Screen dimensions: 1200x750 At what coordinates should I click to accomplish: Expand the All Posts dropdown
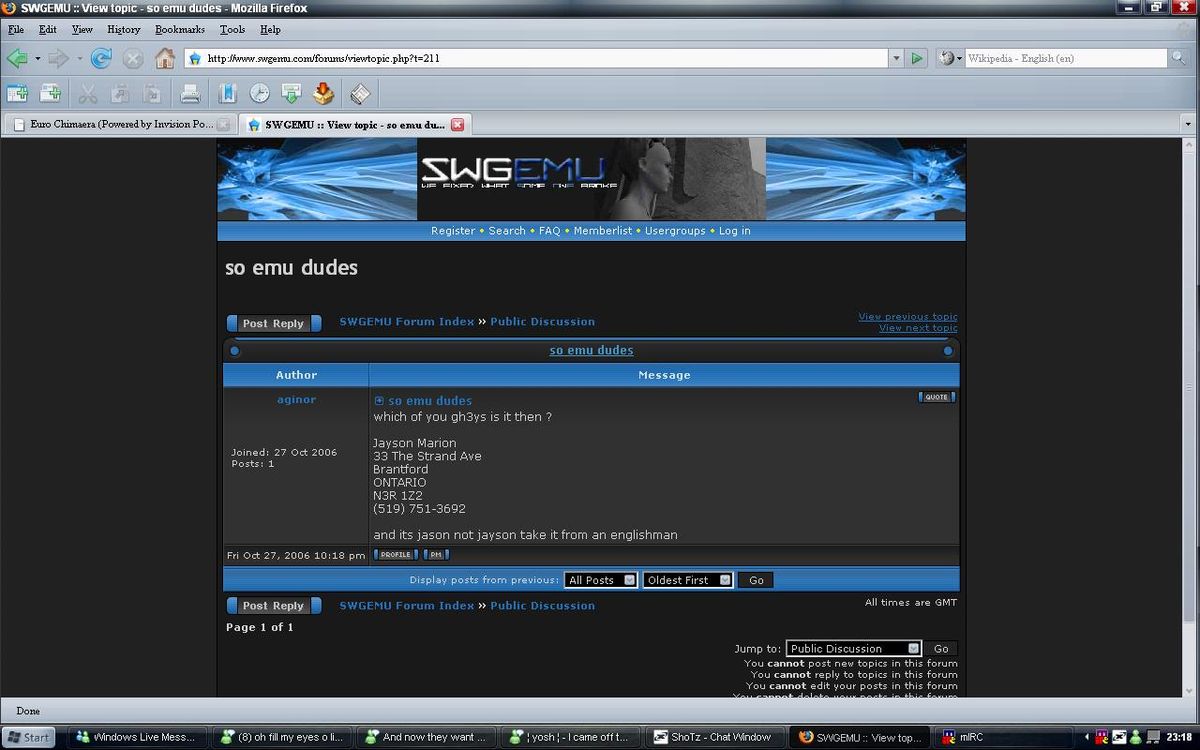600,580
